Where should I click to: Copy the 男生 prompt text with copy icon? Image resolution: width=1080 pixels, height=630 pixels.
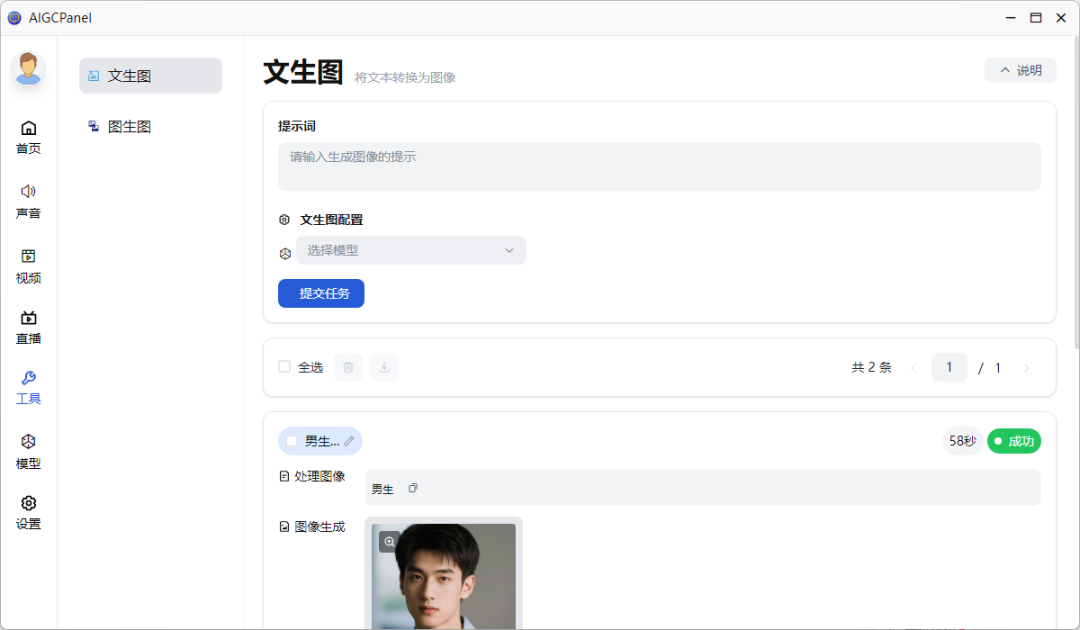pos(413,488)
